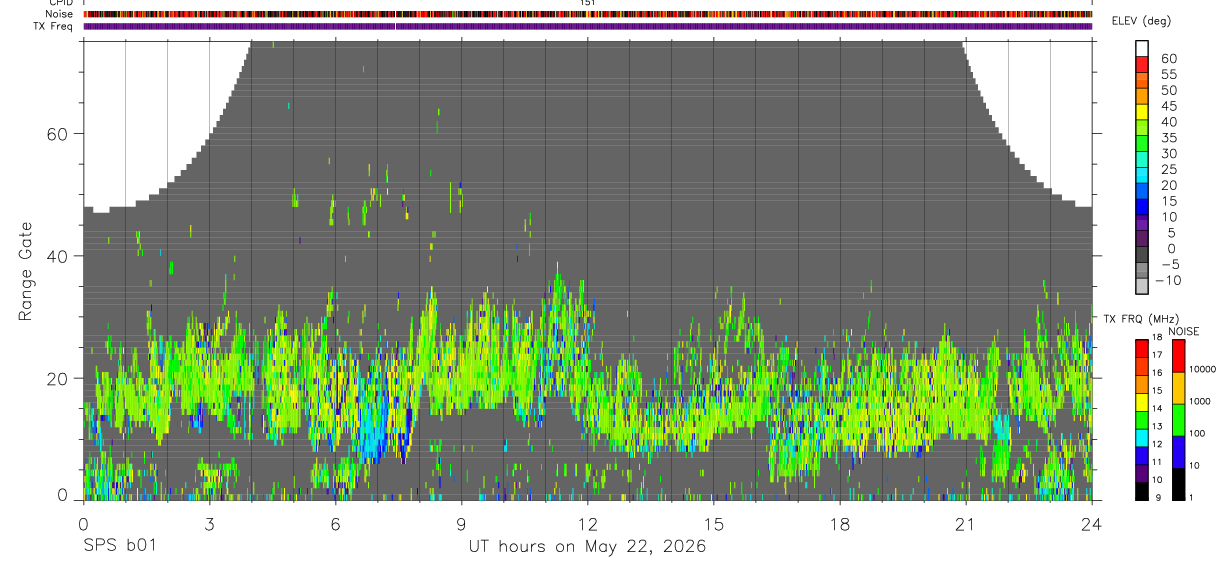Click the '14' label on the TX FRQ scale
The image size is (1228, 567).
(x=1156, y=408)
